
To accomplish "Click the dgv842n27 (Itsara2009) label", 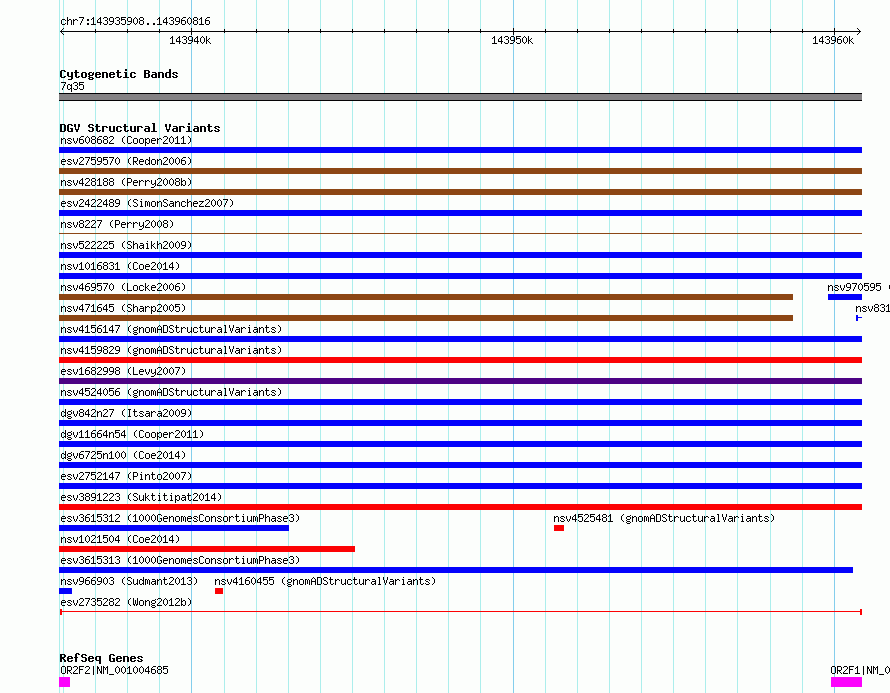I will [126, 413].
